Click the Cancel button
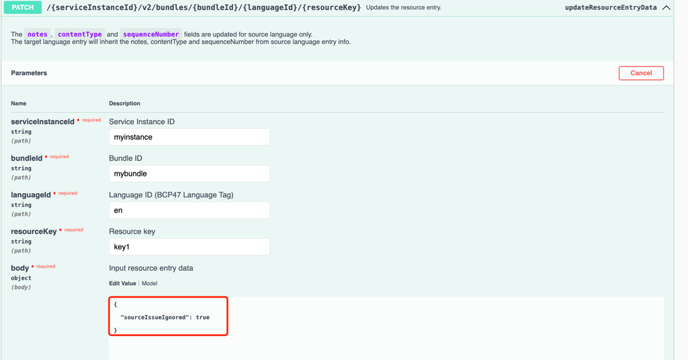The image size is (688, 360). pos(641,73)
